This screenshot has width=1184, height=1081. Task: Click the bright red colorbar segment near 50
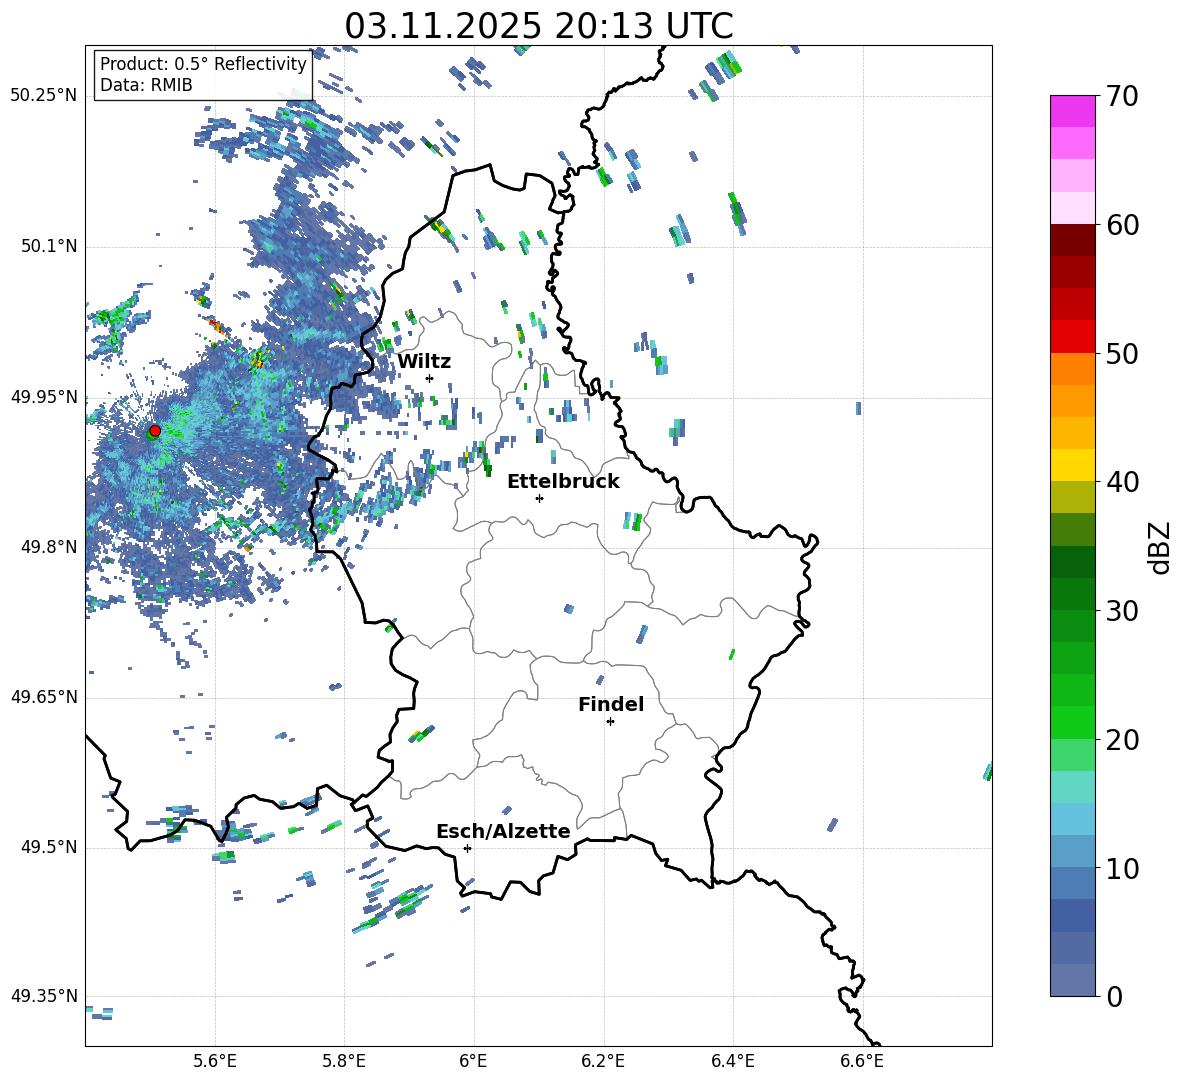(x=1072, y=337)
